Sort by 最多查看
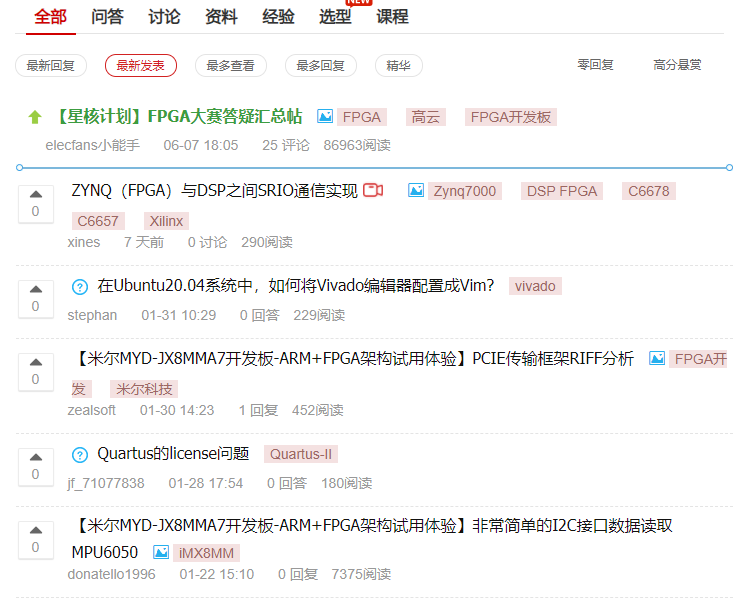The width and height of the screenshot is (756, 598). (x=230, y=66)
